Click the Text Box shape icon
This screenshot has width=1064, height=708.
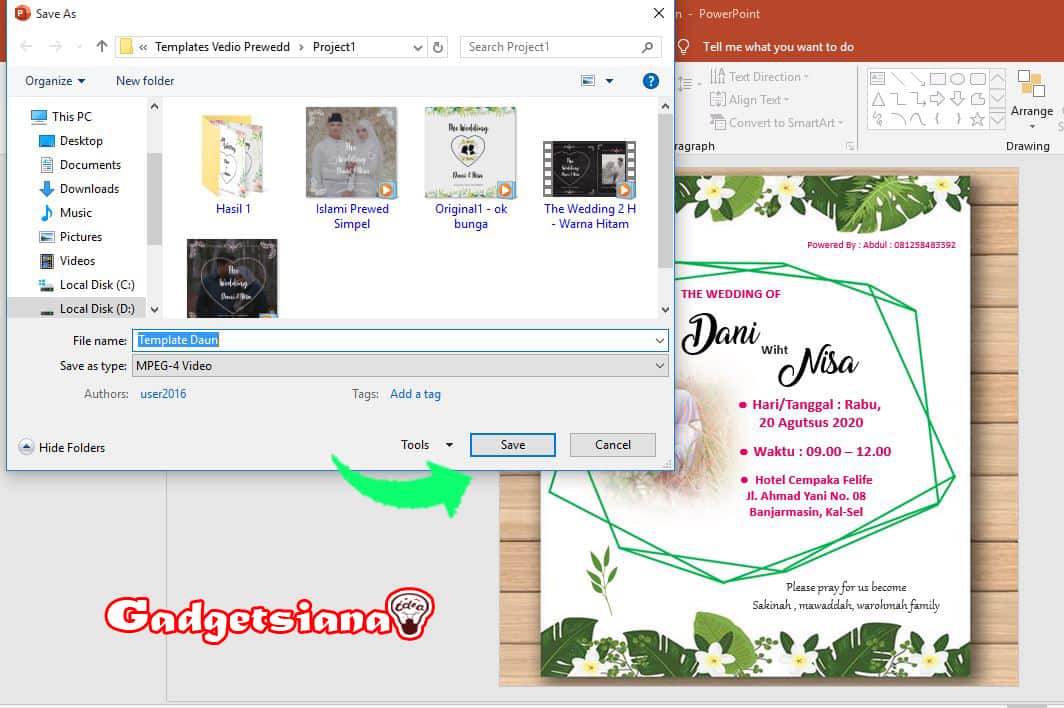pyautogui.click(x=878, y=79)
